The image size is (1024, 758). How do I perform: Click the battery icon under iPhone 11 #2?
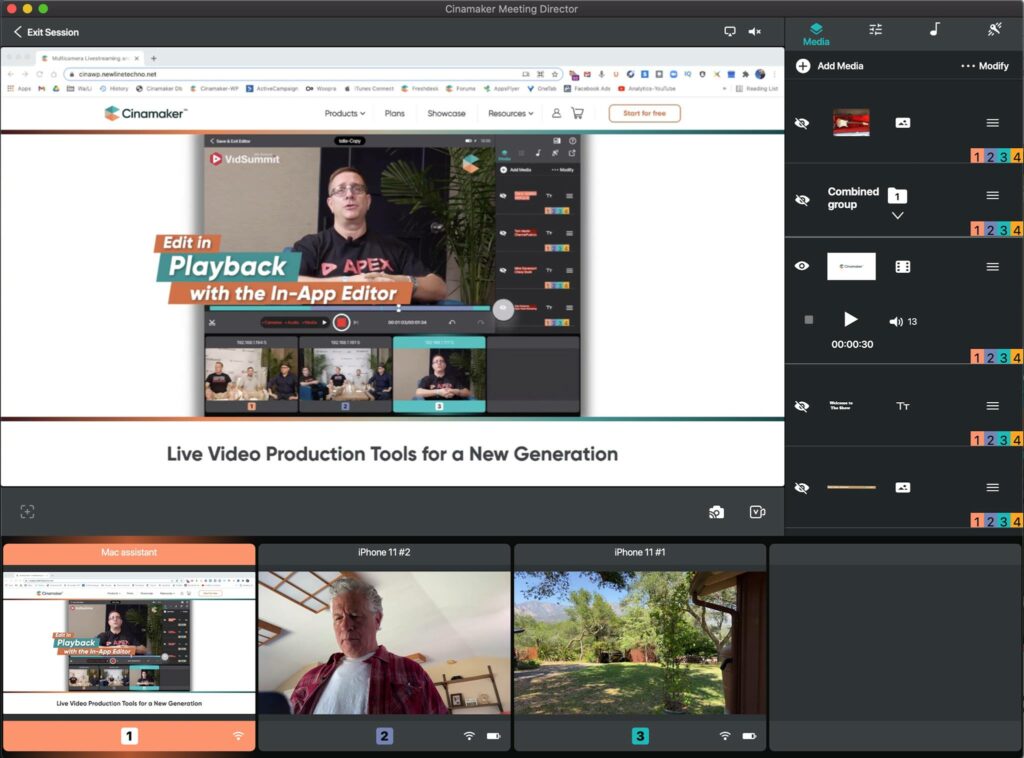coord(494,736)
